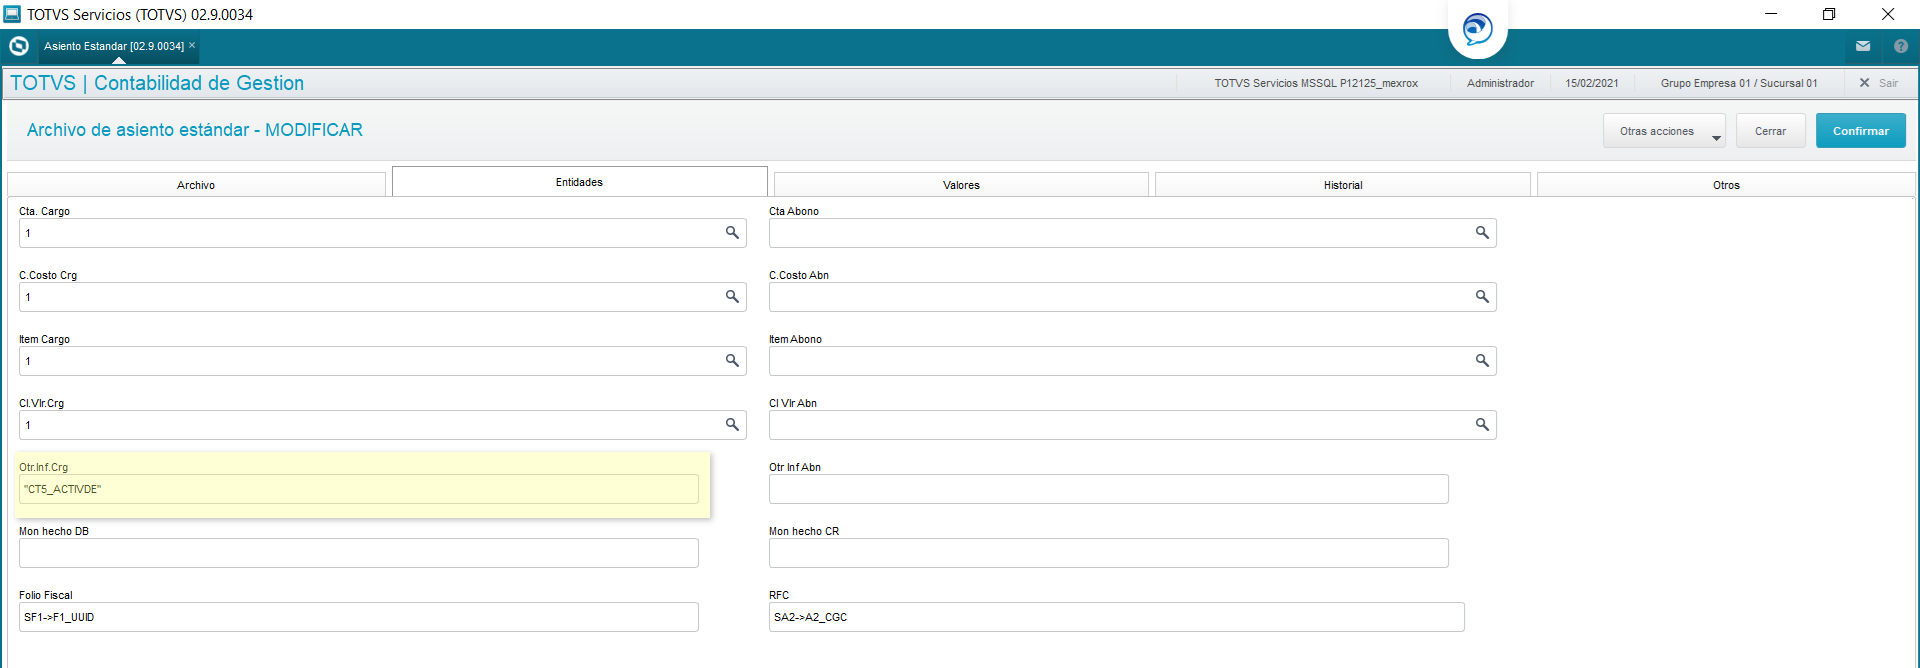The image size is (1920, 668).
Task: Select the Entidades tab
Action: (580, 182)
